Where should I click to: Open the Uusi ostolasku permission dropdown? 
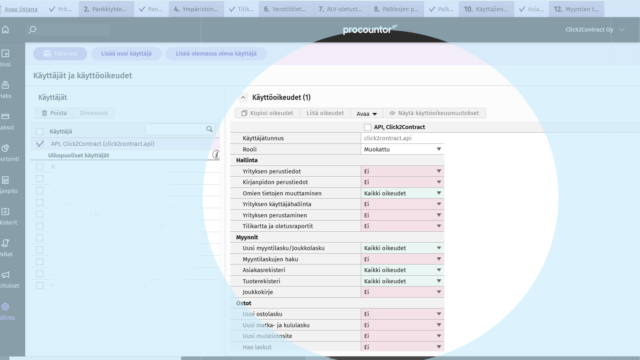(402, 314)
